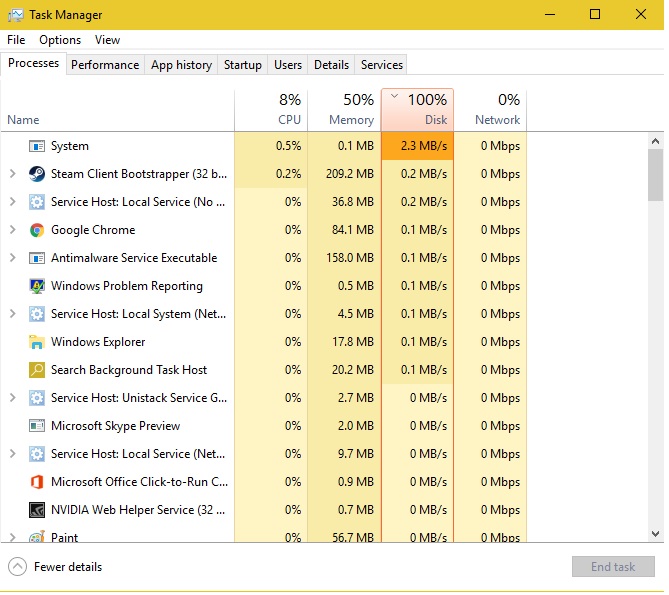Viewport: 669px width, 595px height.
Task: Open the View menu
Action: tap(108, 40)
